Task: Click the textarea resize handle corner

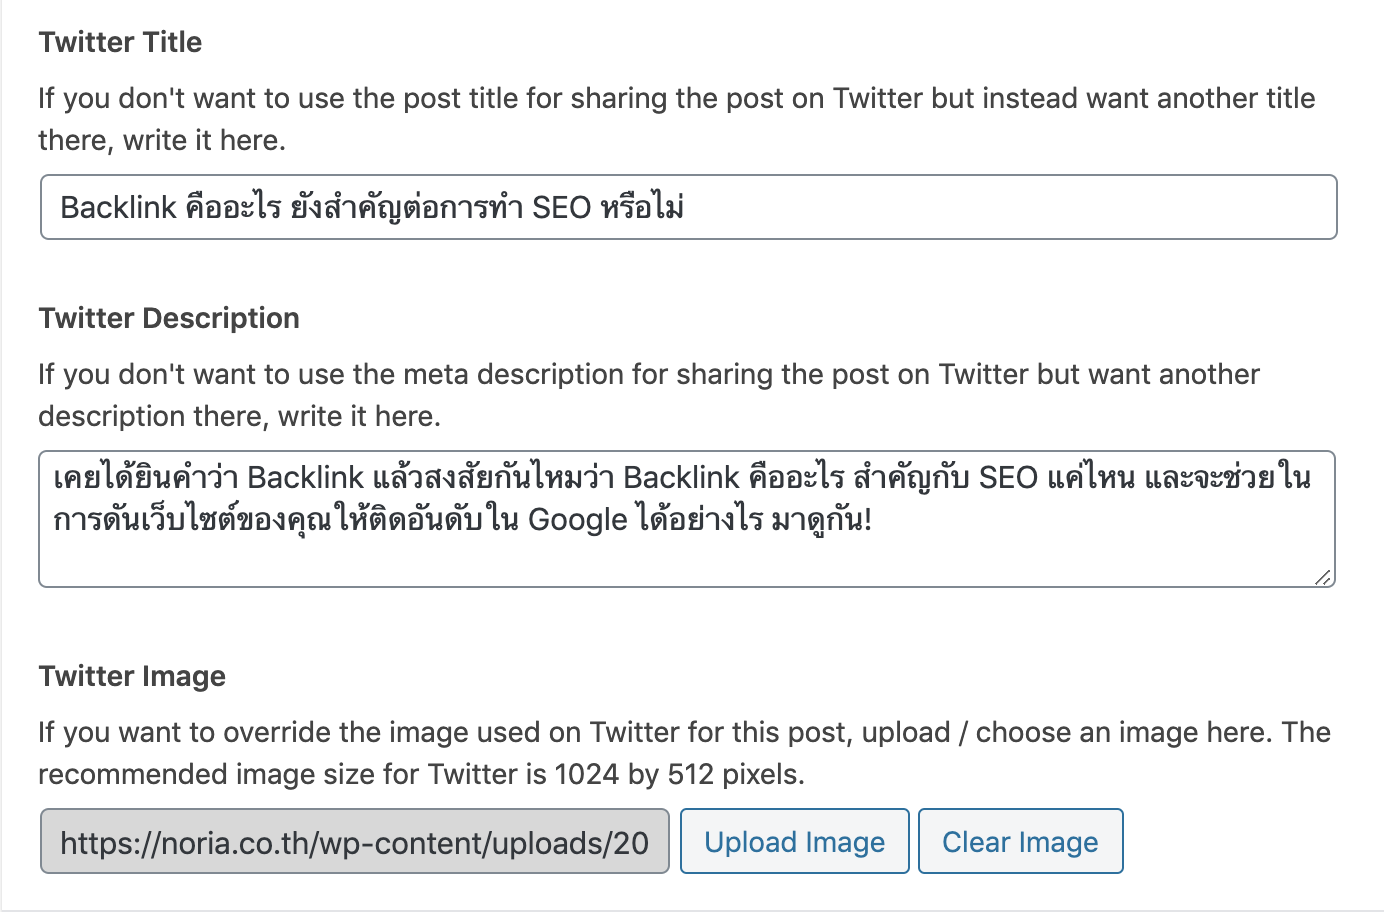Action: tap(1323, 576)
